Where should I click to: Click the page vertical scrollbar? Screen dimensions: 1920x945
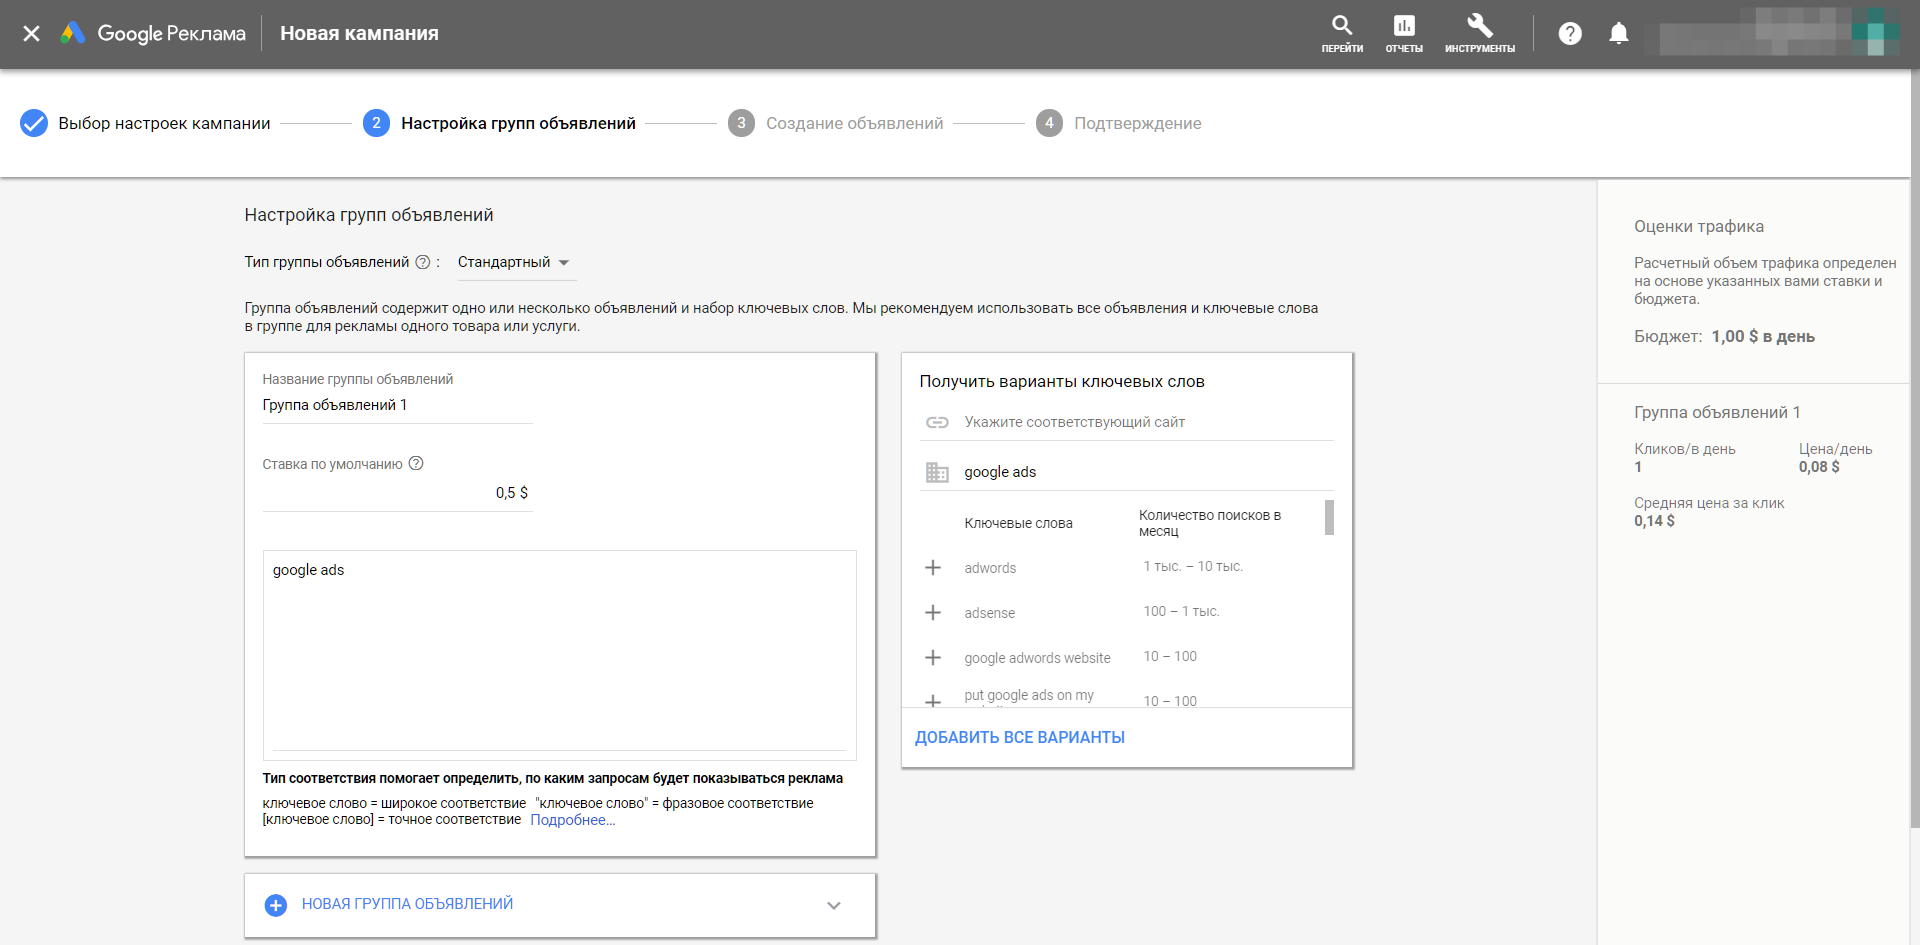pyautogui.click(x=1915, y=450)
